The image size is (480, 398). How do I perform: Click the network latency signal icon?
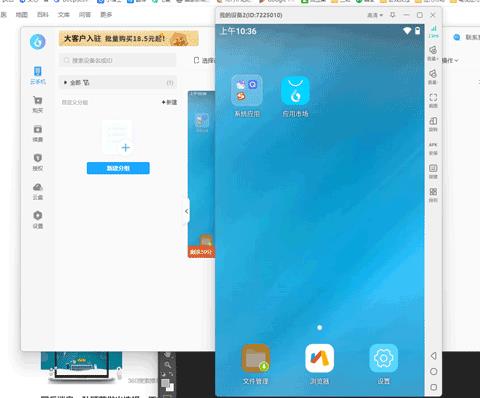pyautogui.click(x=433, y=31)
